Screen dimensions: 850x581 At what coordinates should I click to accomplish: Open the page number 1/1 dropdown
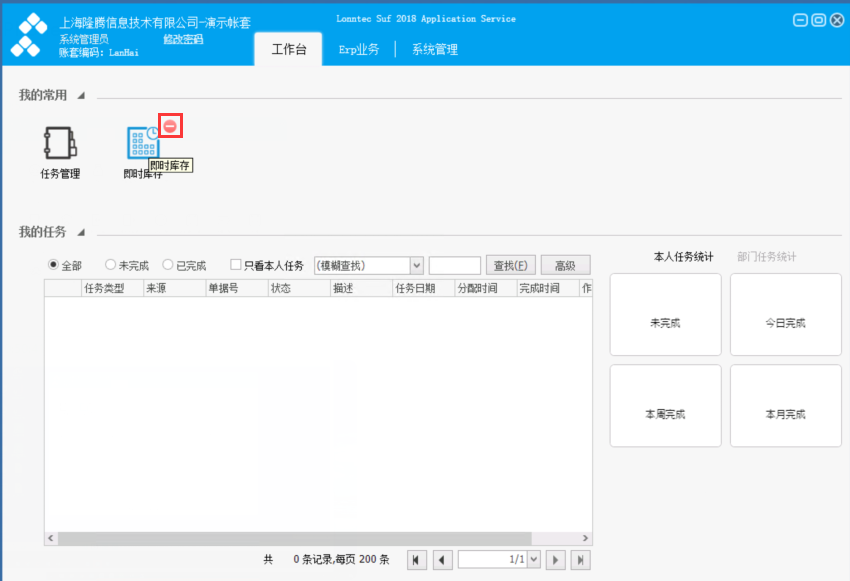[x=533, y=560]
